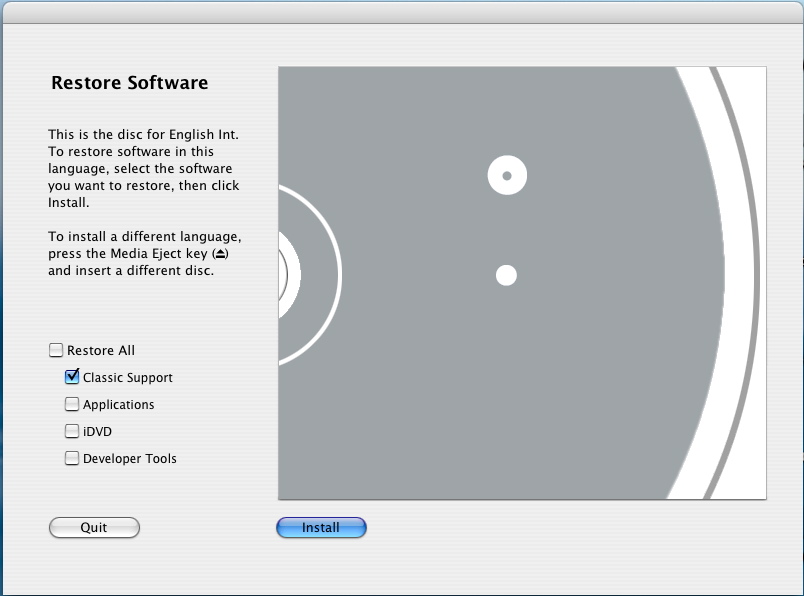Uncheck the Classic Support checkbox

(x=72, y=377)
